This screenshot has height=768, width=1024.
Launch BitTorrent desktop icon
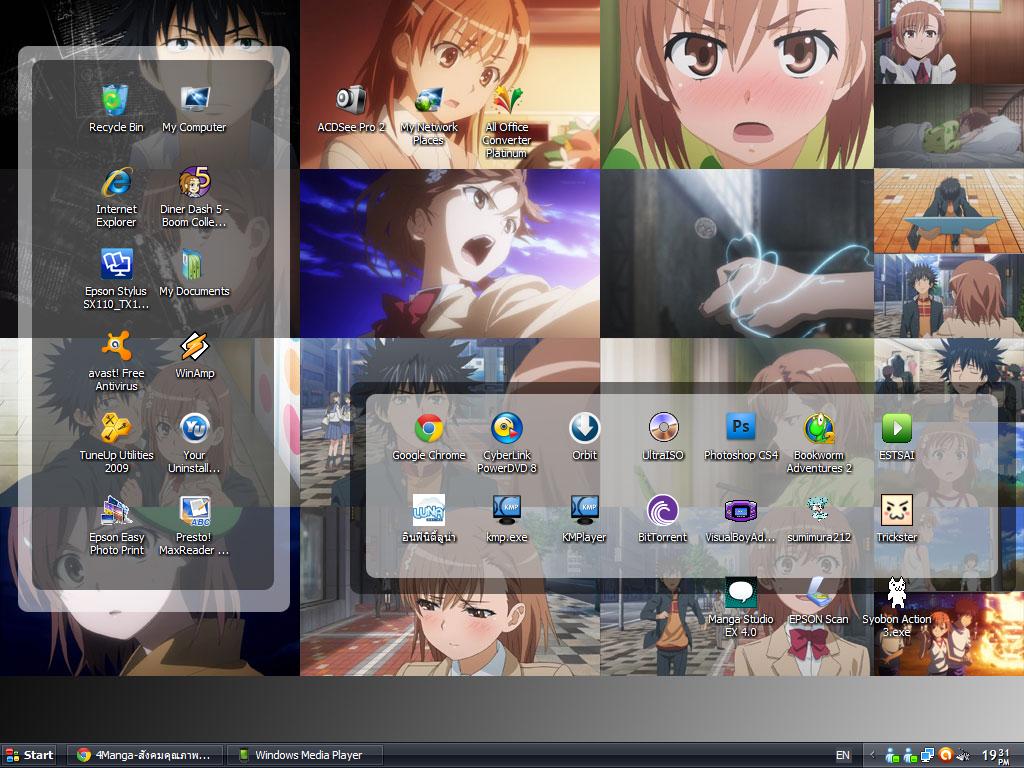click(663, 519)
